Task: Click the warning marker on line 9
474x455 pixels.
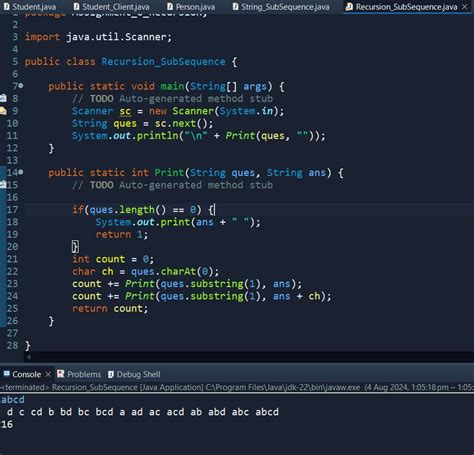Action: pyautogui.click(x=3, y=111)
